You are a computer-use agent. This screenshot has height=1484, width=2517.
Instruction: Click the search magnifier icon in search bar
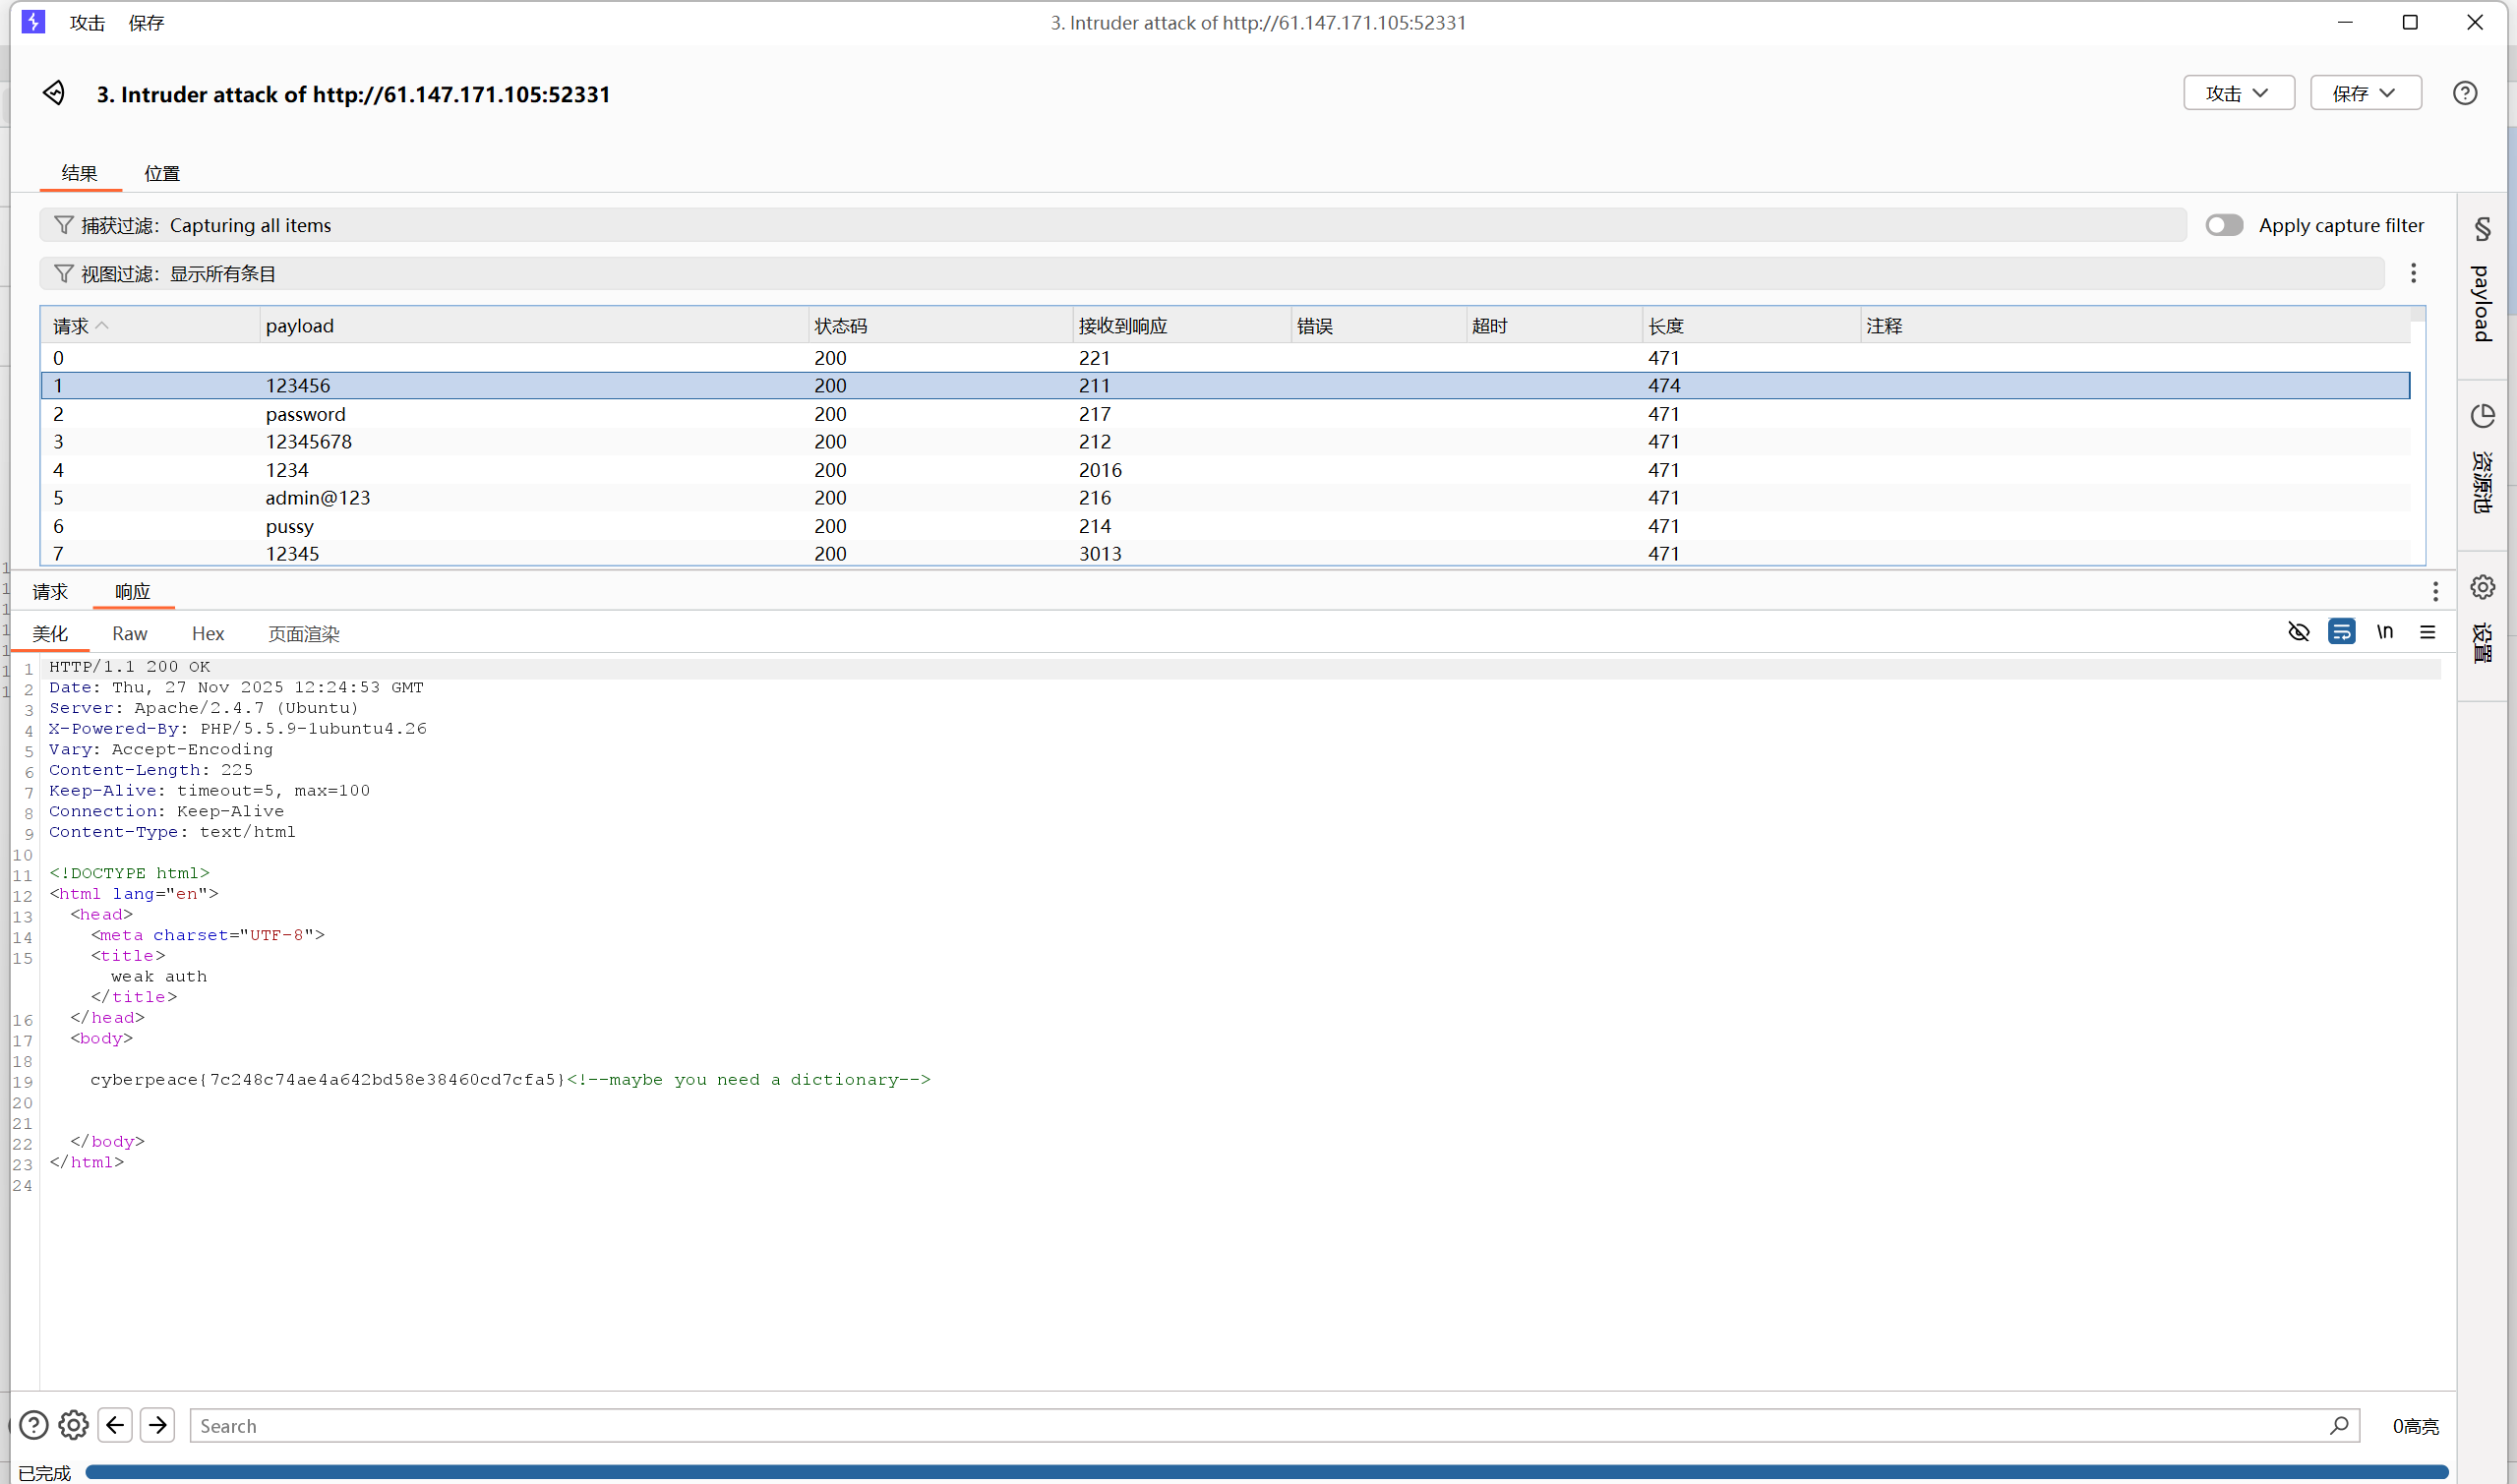[x=2338, y=1425]
